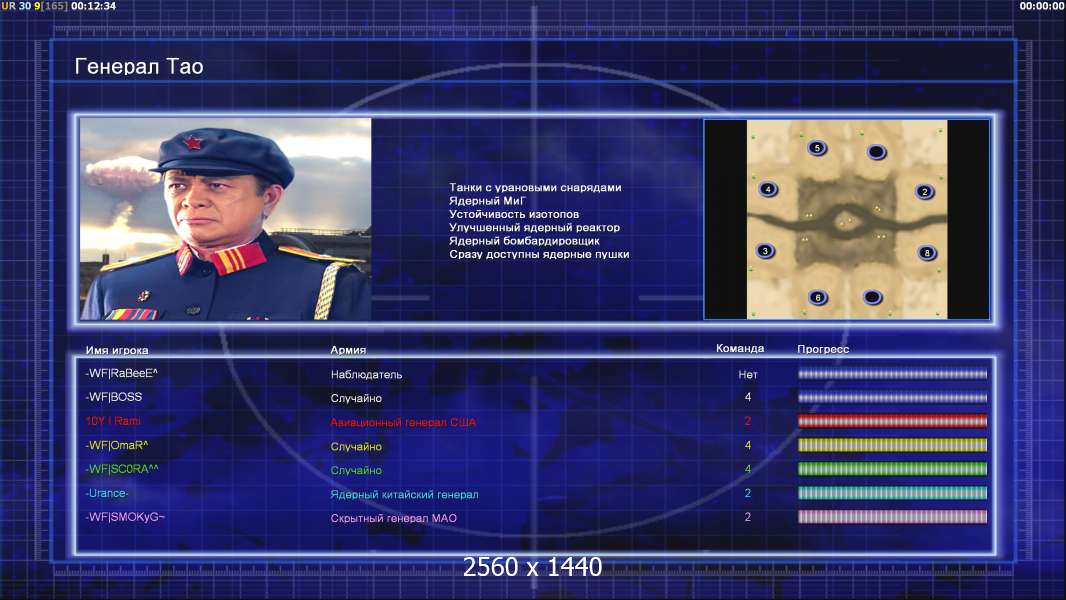Click the cyan -Urance- progress bar
This screenshot has height=600, width=1066.
pyautogui.click(x=892, y=493)
